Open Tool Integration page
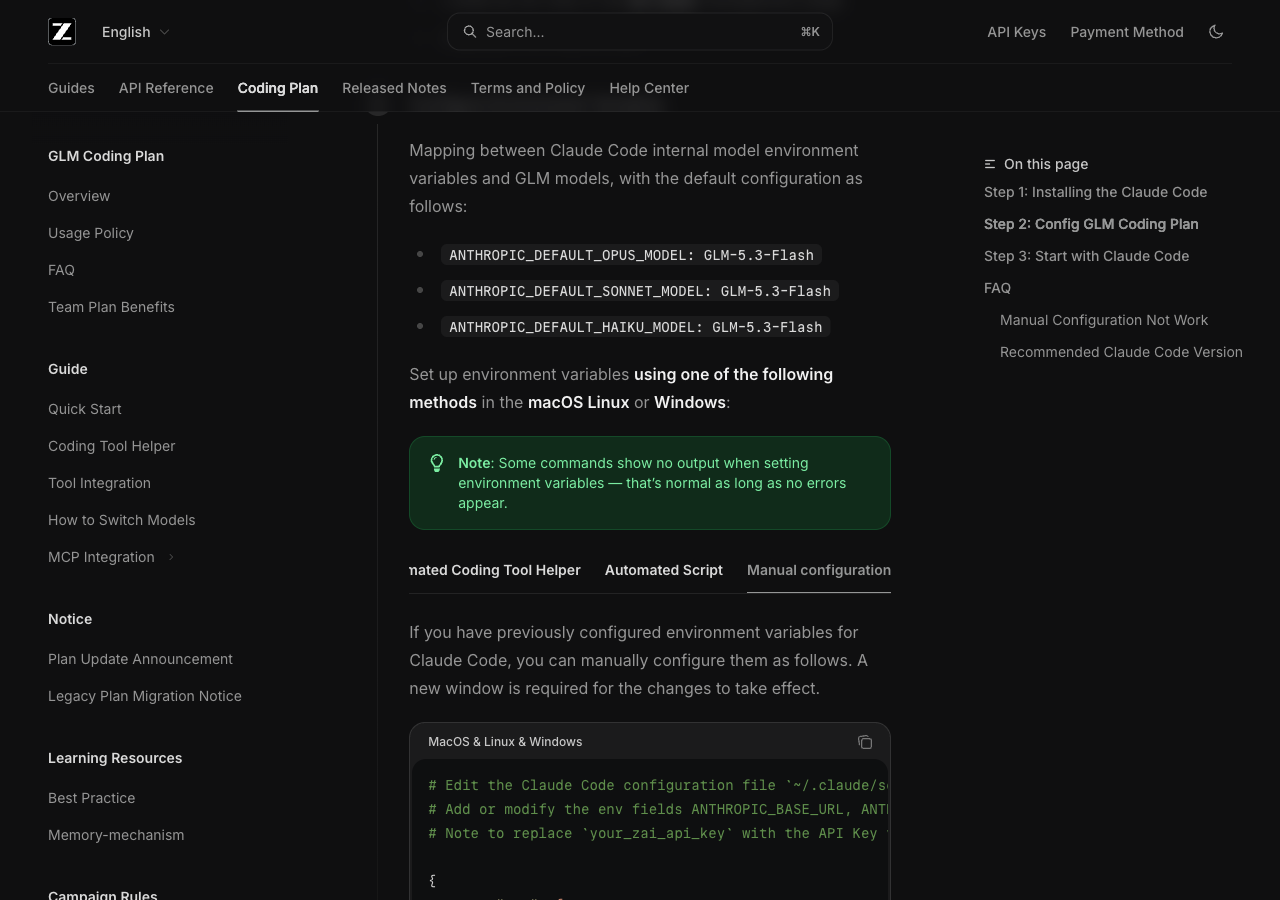 99,483
